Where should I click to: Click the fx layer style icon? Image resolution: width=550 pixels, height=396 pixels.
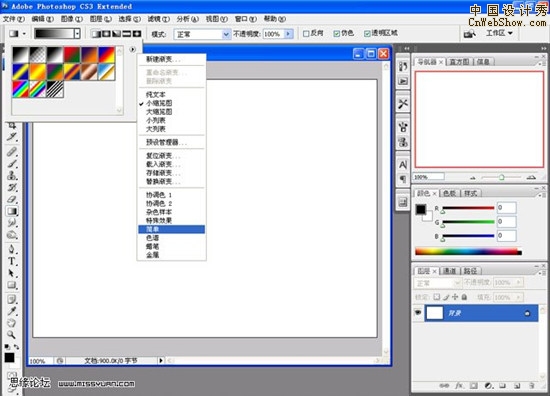tap(459, 385)
